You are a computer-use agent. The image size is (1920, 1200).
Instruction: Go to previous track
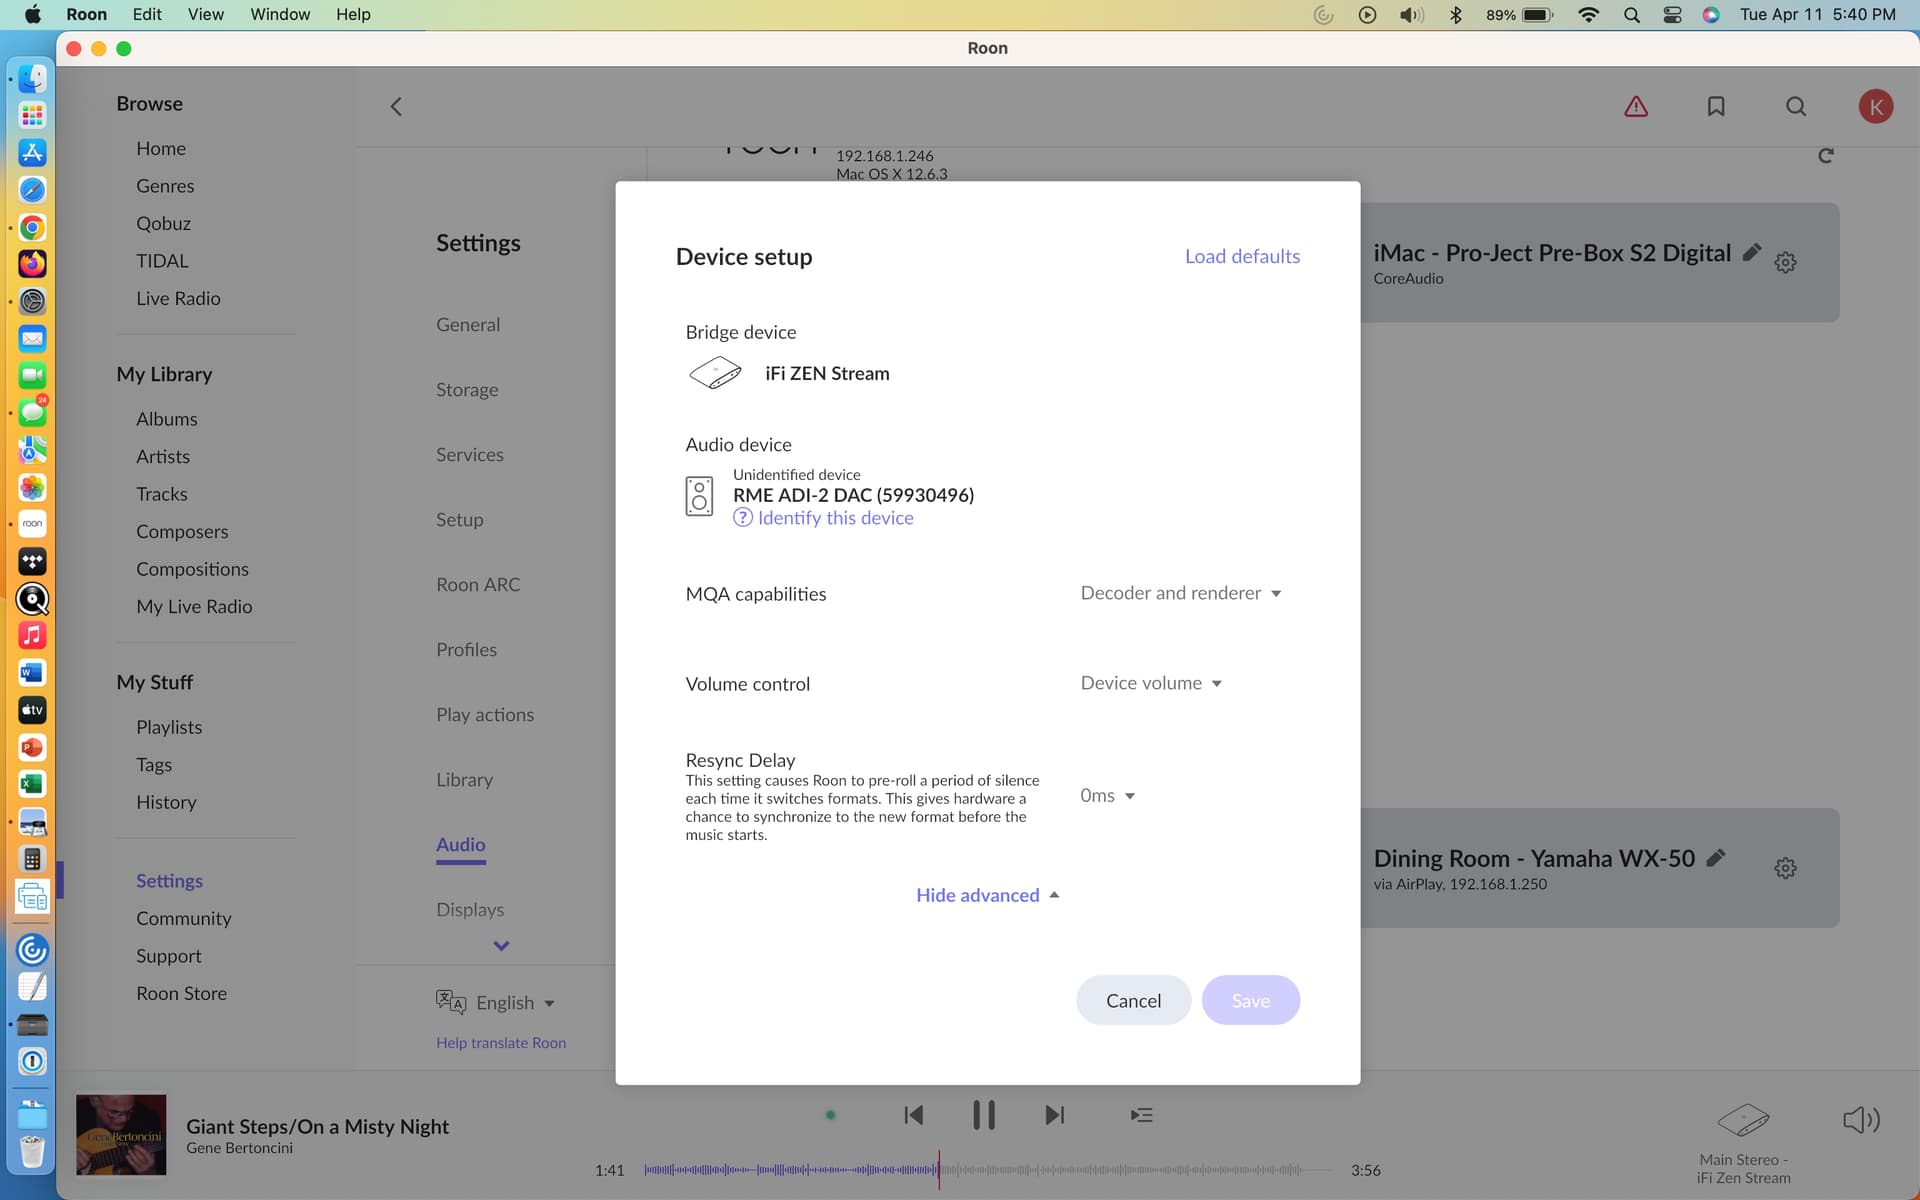(913, 1115)
